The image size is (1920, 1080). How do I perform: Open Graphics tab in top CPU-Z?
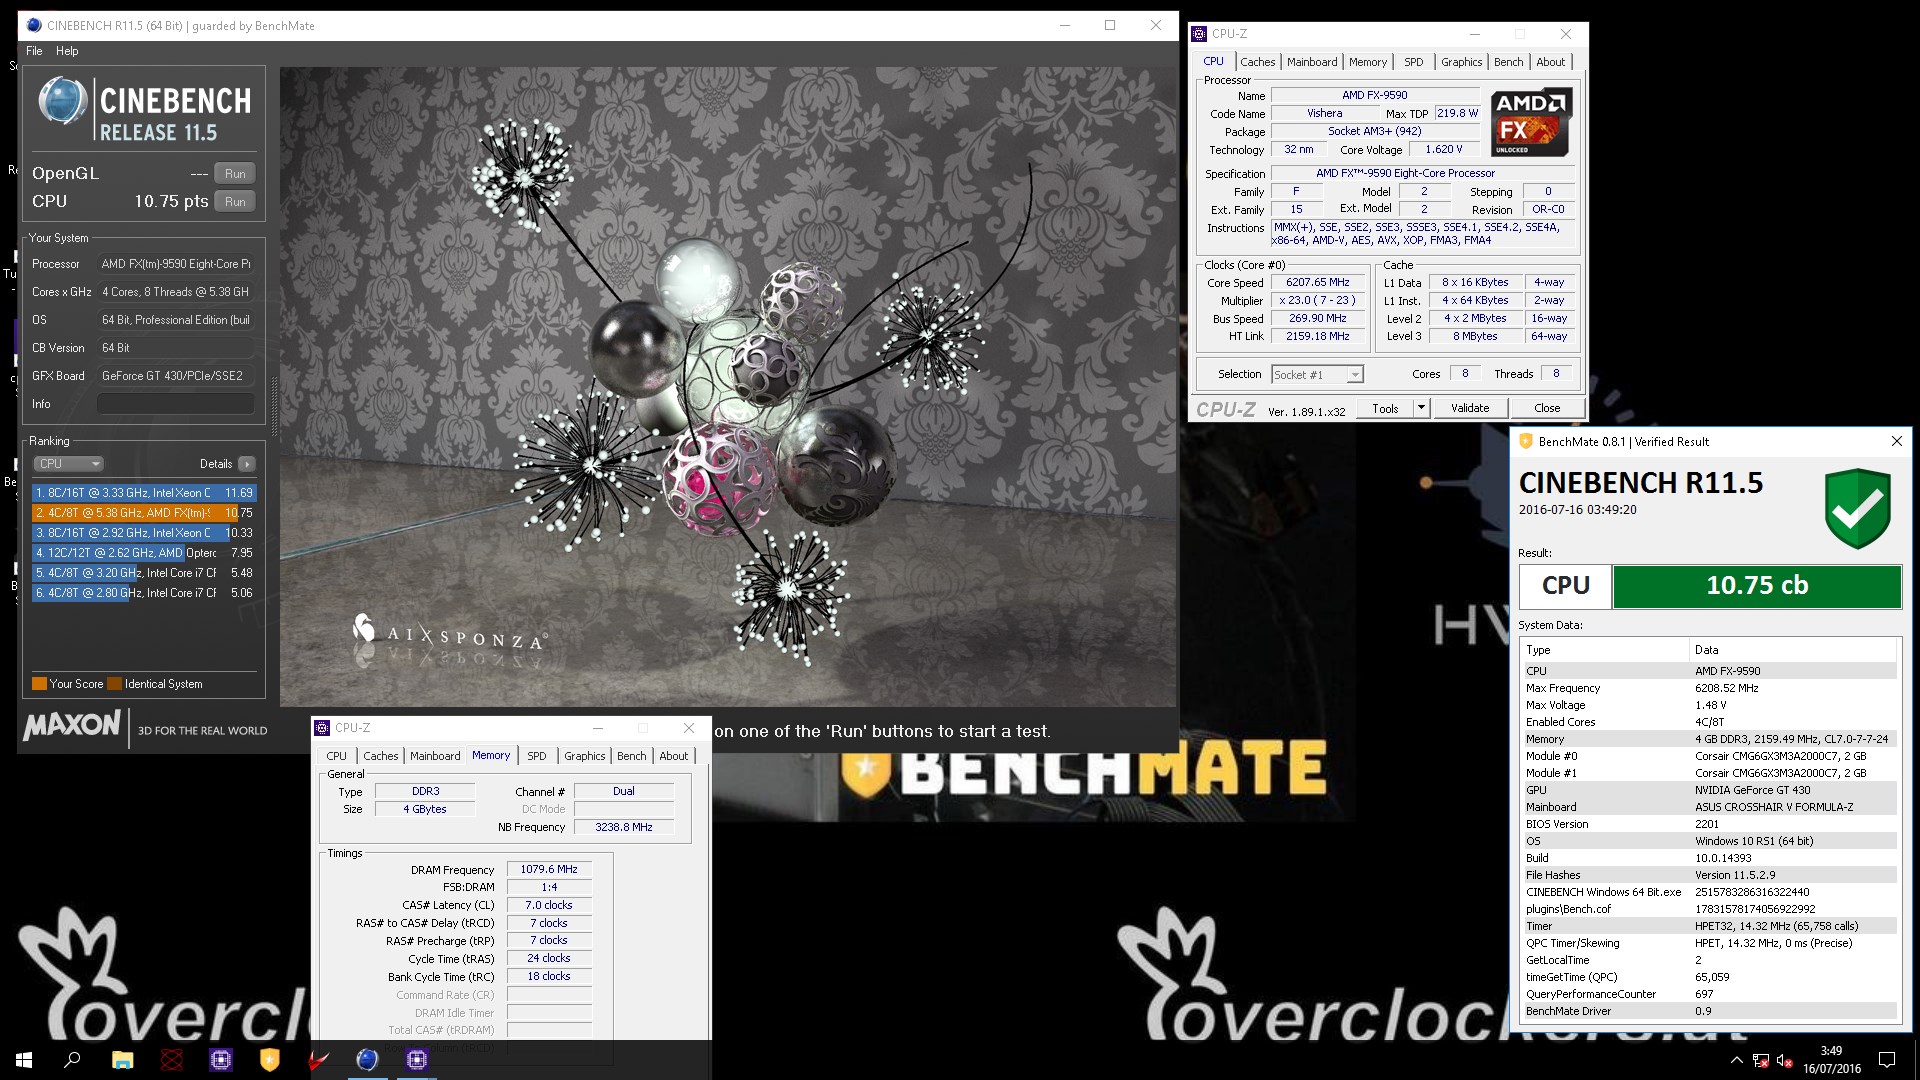coord(1461,62)
